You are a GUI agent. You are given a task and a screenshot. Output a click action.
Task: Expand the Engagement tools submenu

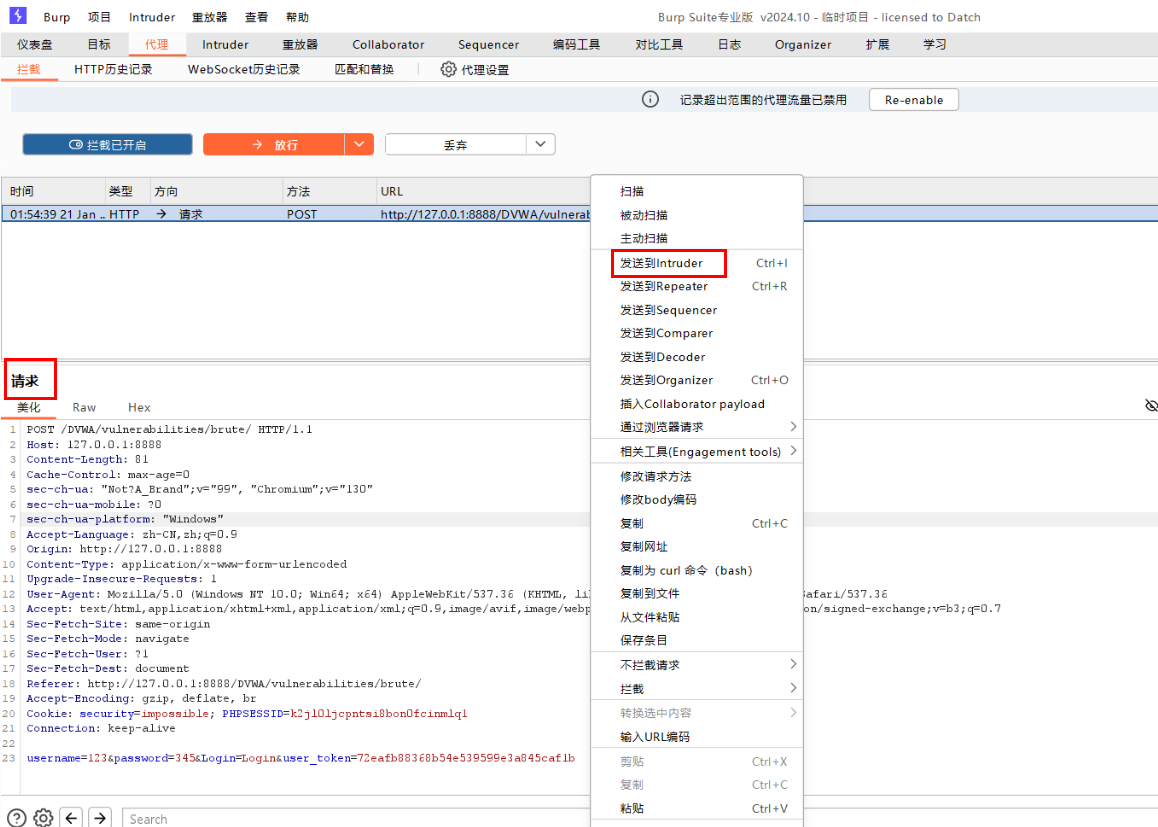tap(793, 450)
